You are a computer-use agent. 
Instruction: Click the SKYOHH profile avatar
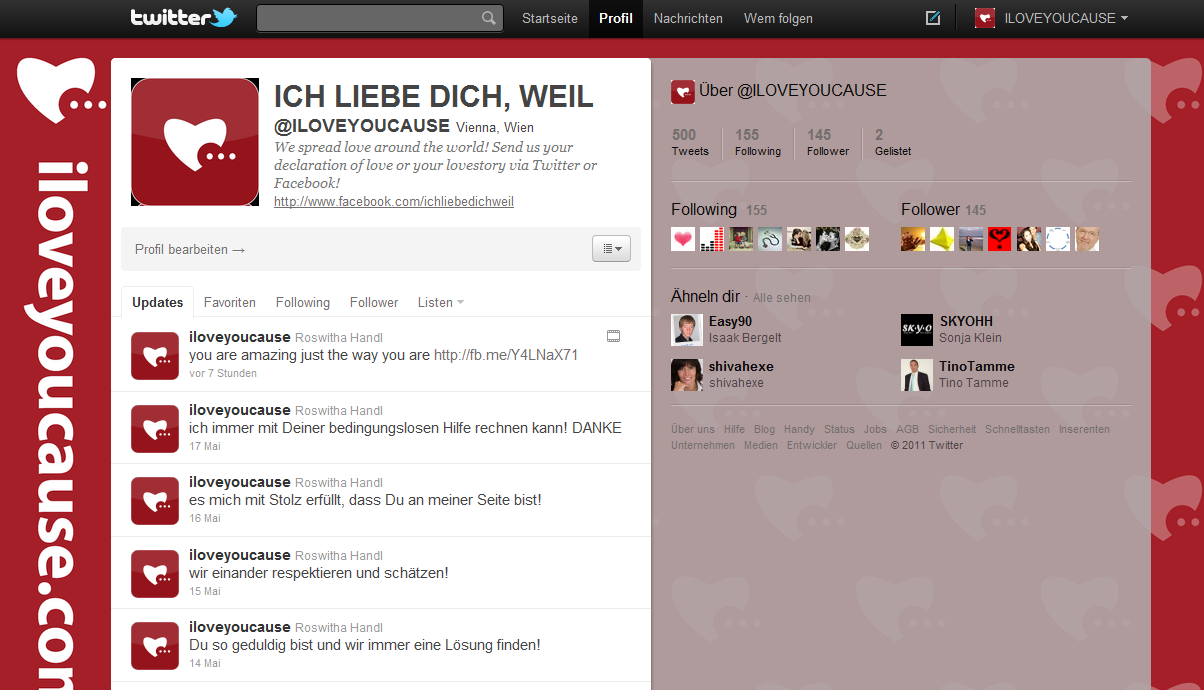917,330
